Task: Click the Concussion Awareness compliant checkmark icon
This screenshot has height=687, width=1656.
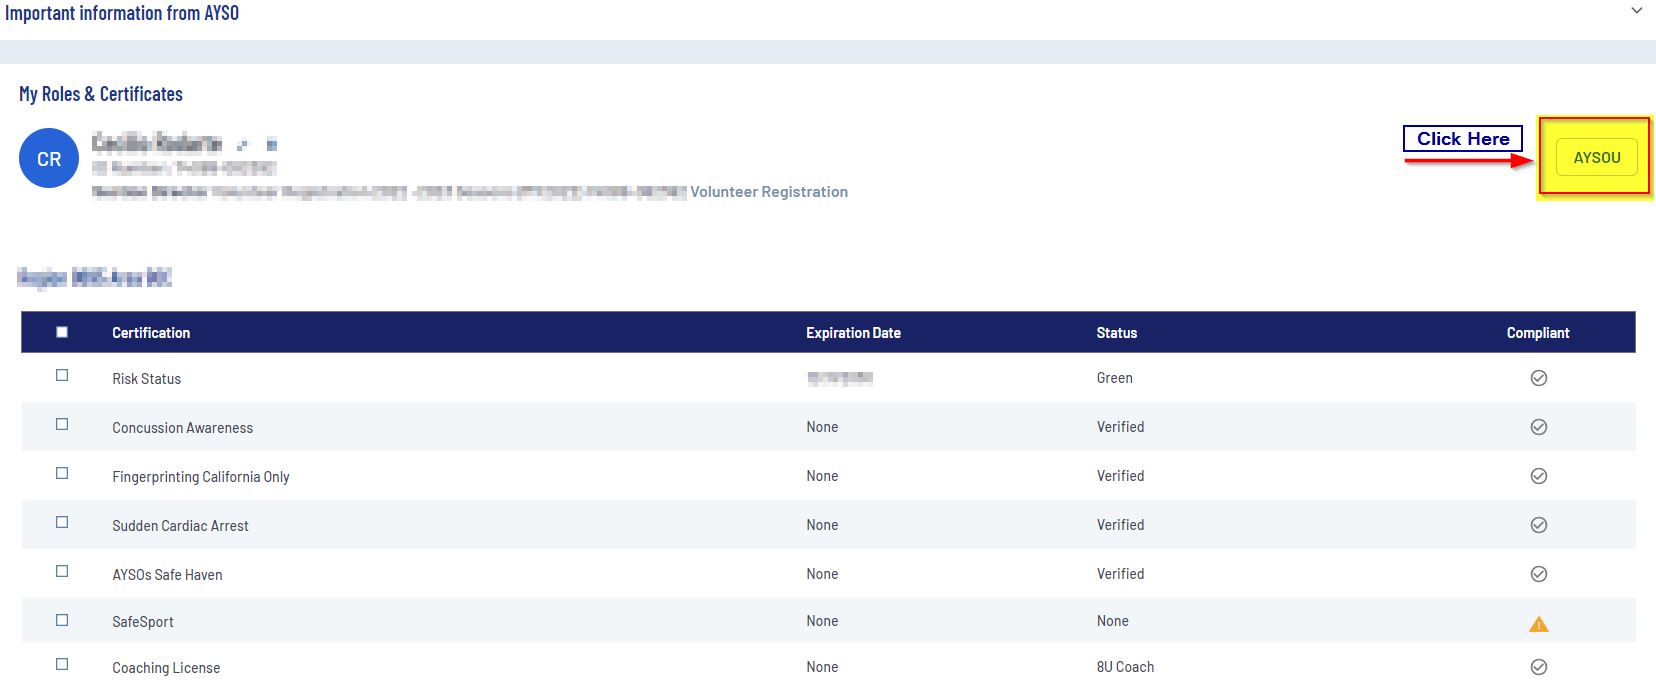Action: coord(1538,427)
